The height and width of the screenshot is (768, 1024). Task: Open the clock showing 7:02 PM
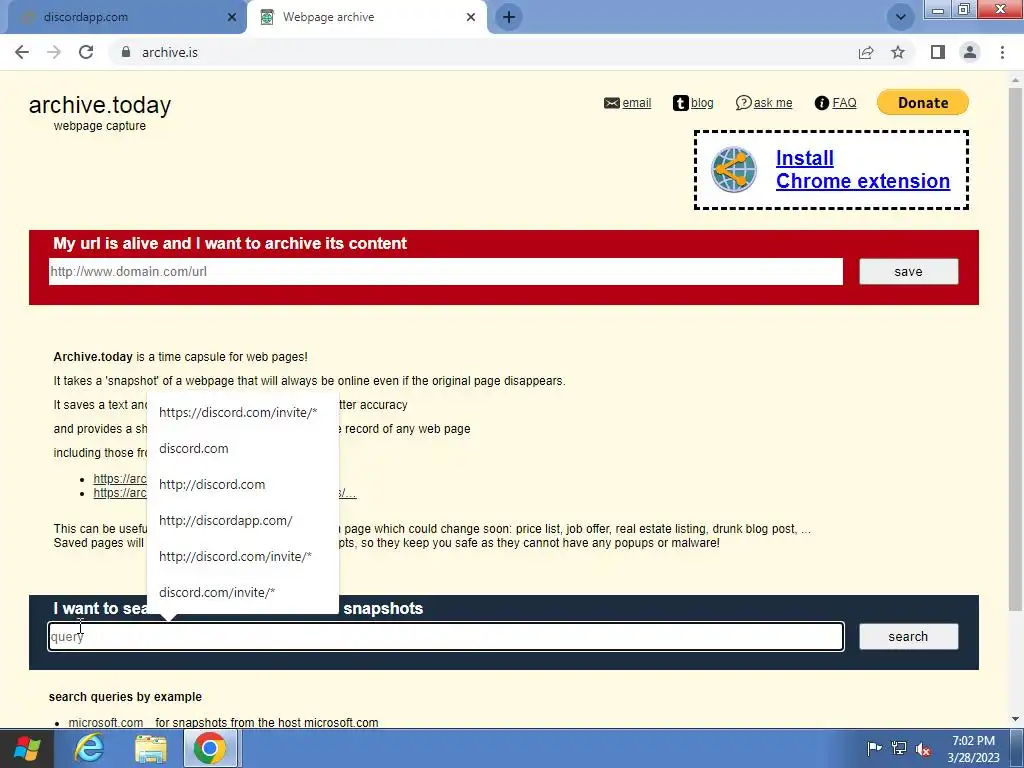[973, 749]
